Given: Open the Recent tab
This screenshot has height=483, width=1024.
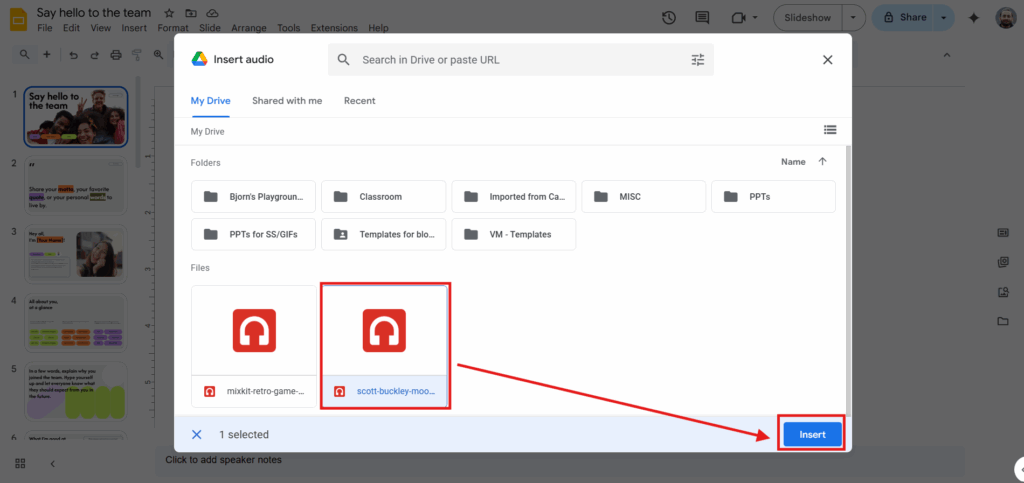Looking at the screenshot, I should coord(359,101).
